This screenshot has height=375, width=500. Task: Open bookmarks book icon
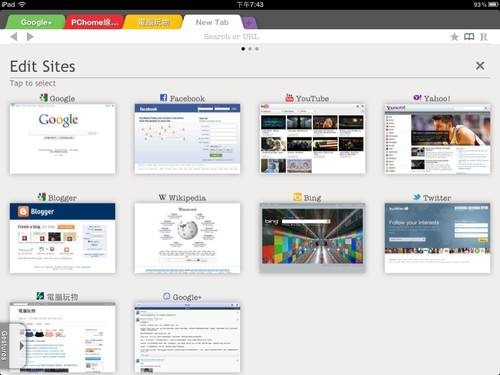point(469,36)
